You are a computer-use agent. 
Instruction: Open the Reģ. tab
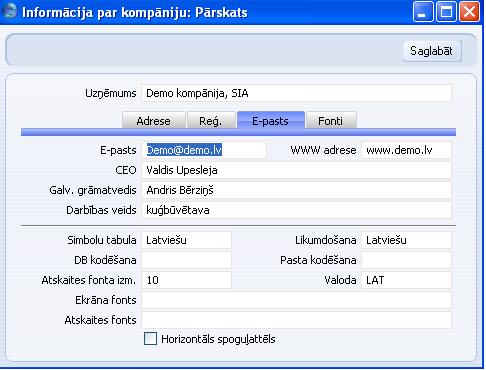coord(211,120)
